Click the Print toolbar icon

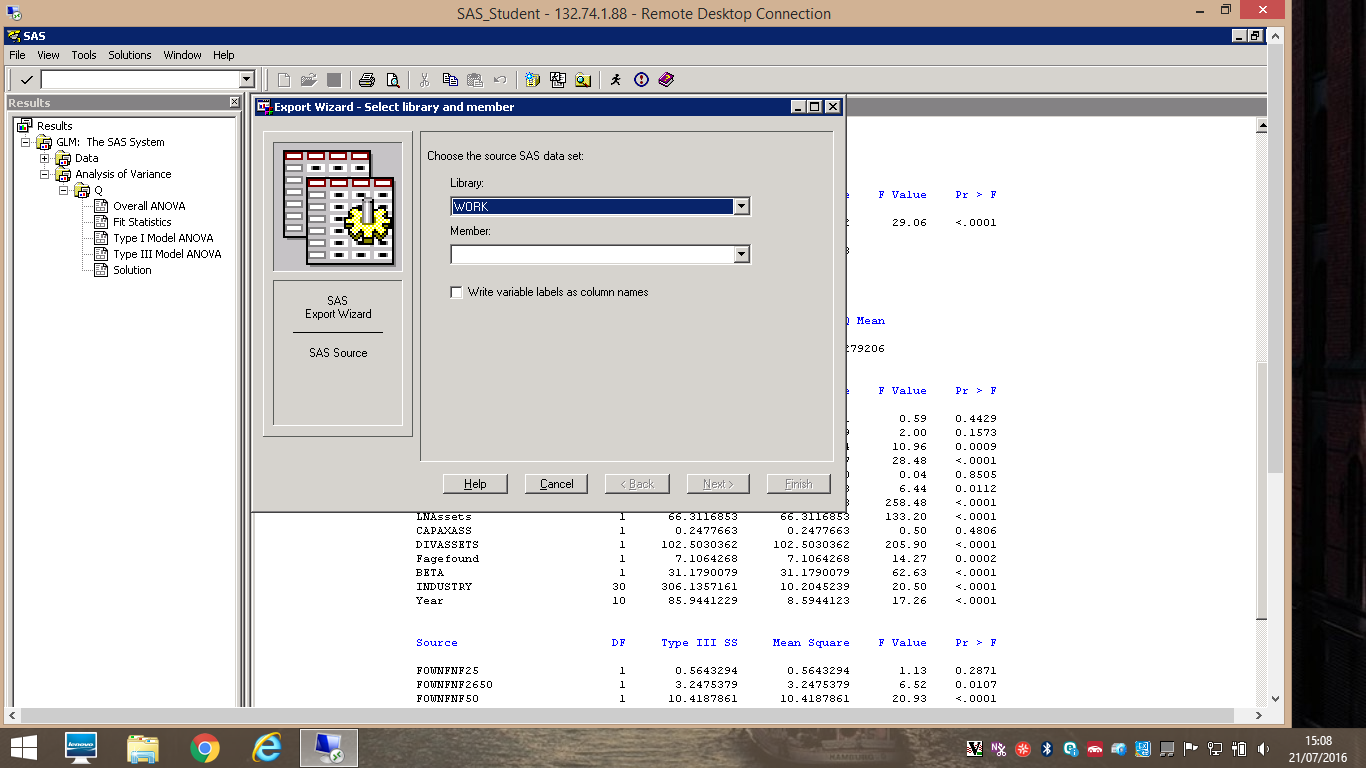click(367, 80)
